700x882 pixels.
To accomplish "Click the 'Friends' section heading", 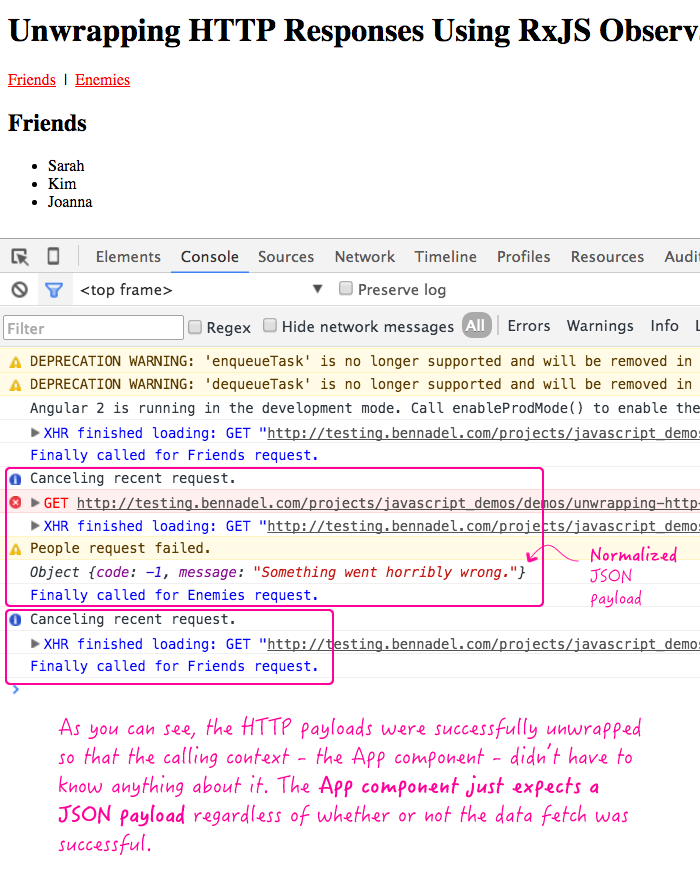I will point(47,123).
